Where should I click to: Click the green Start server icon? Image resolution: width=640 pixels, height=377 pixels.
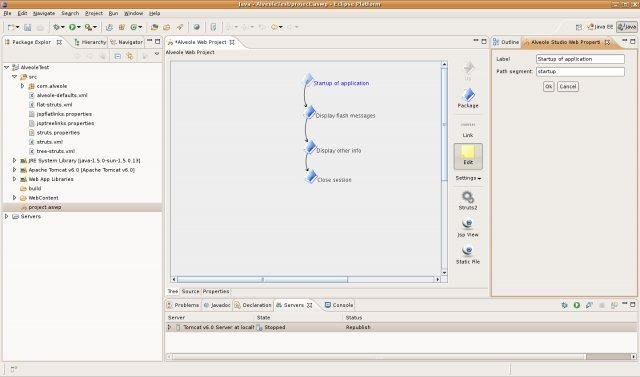click(x=577, y=305)
